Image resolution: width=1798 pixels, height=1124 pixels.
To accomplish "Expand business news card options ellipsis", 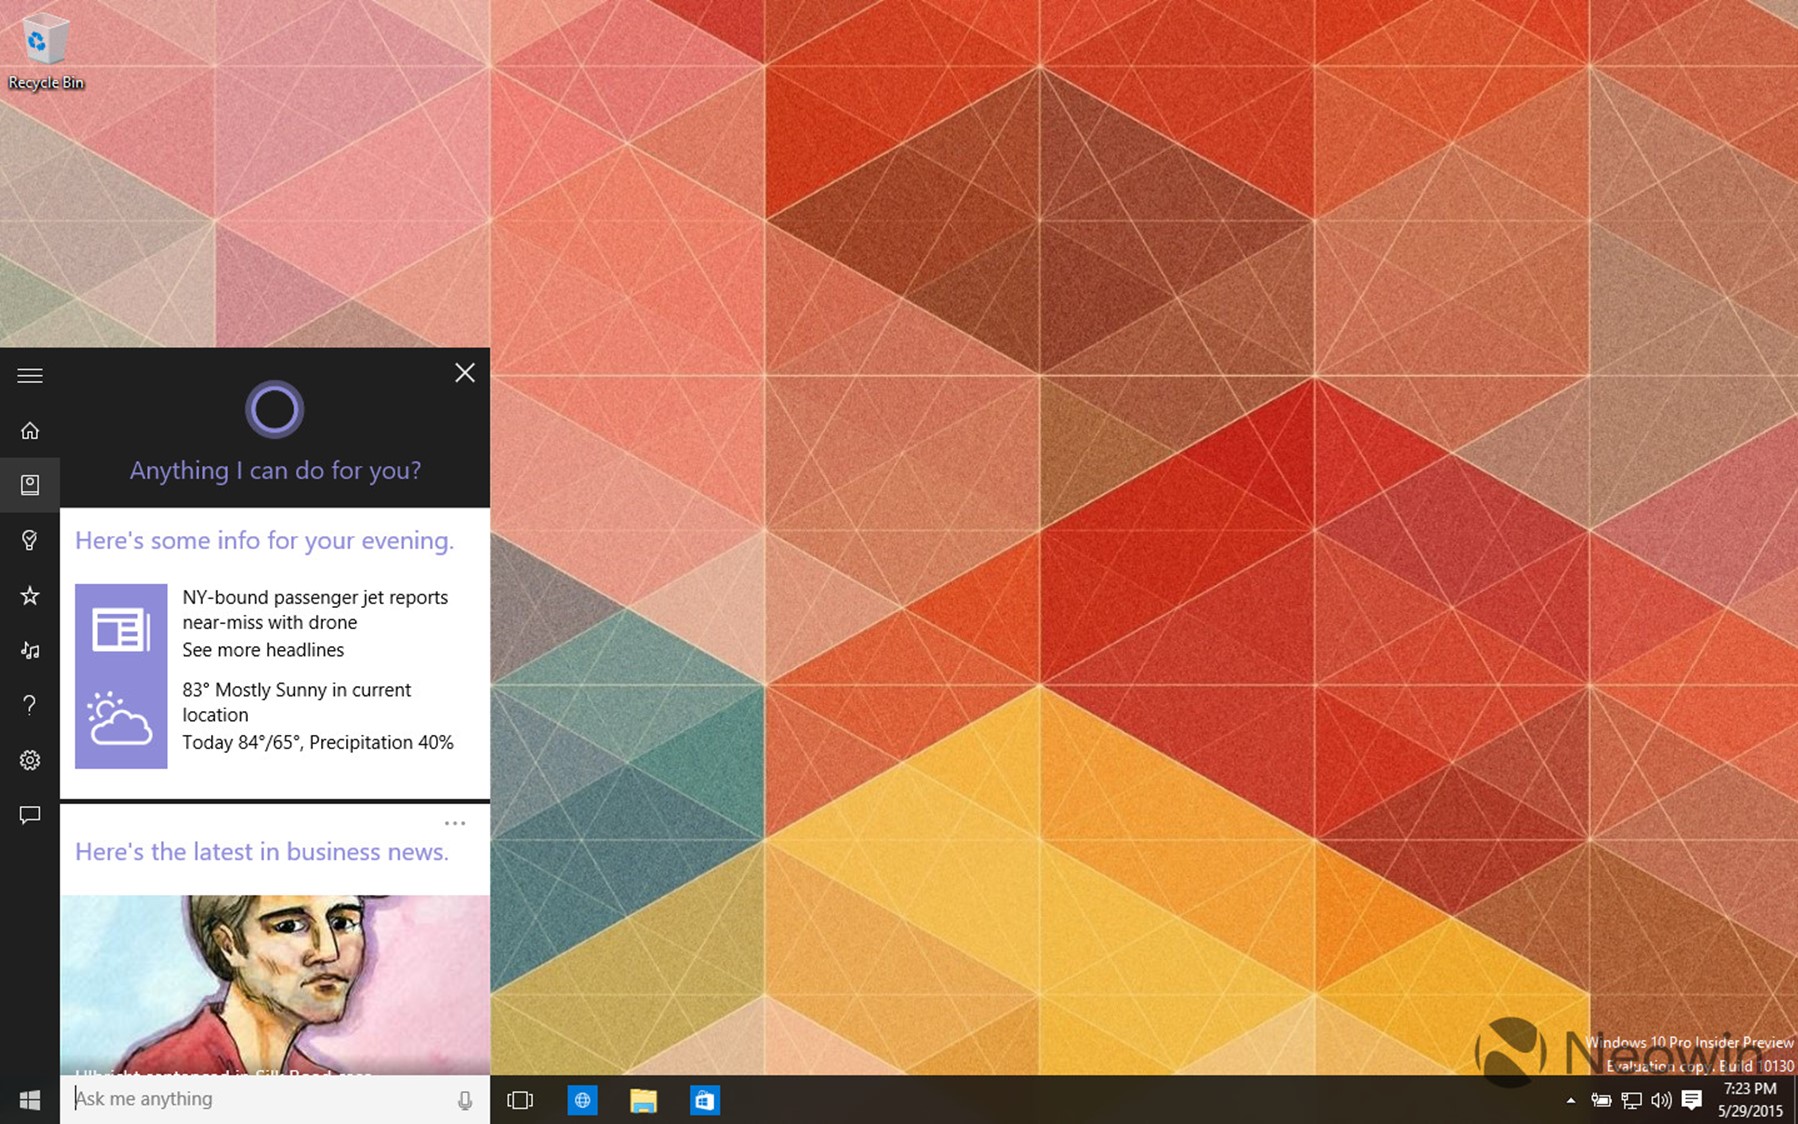I will [x=455, y=823].
